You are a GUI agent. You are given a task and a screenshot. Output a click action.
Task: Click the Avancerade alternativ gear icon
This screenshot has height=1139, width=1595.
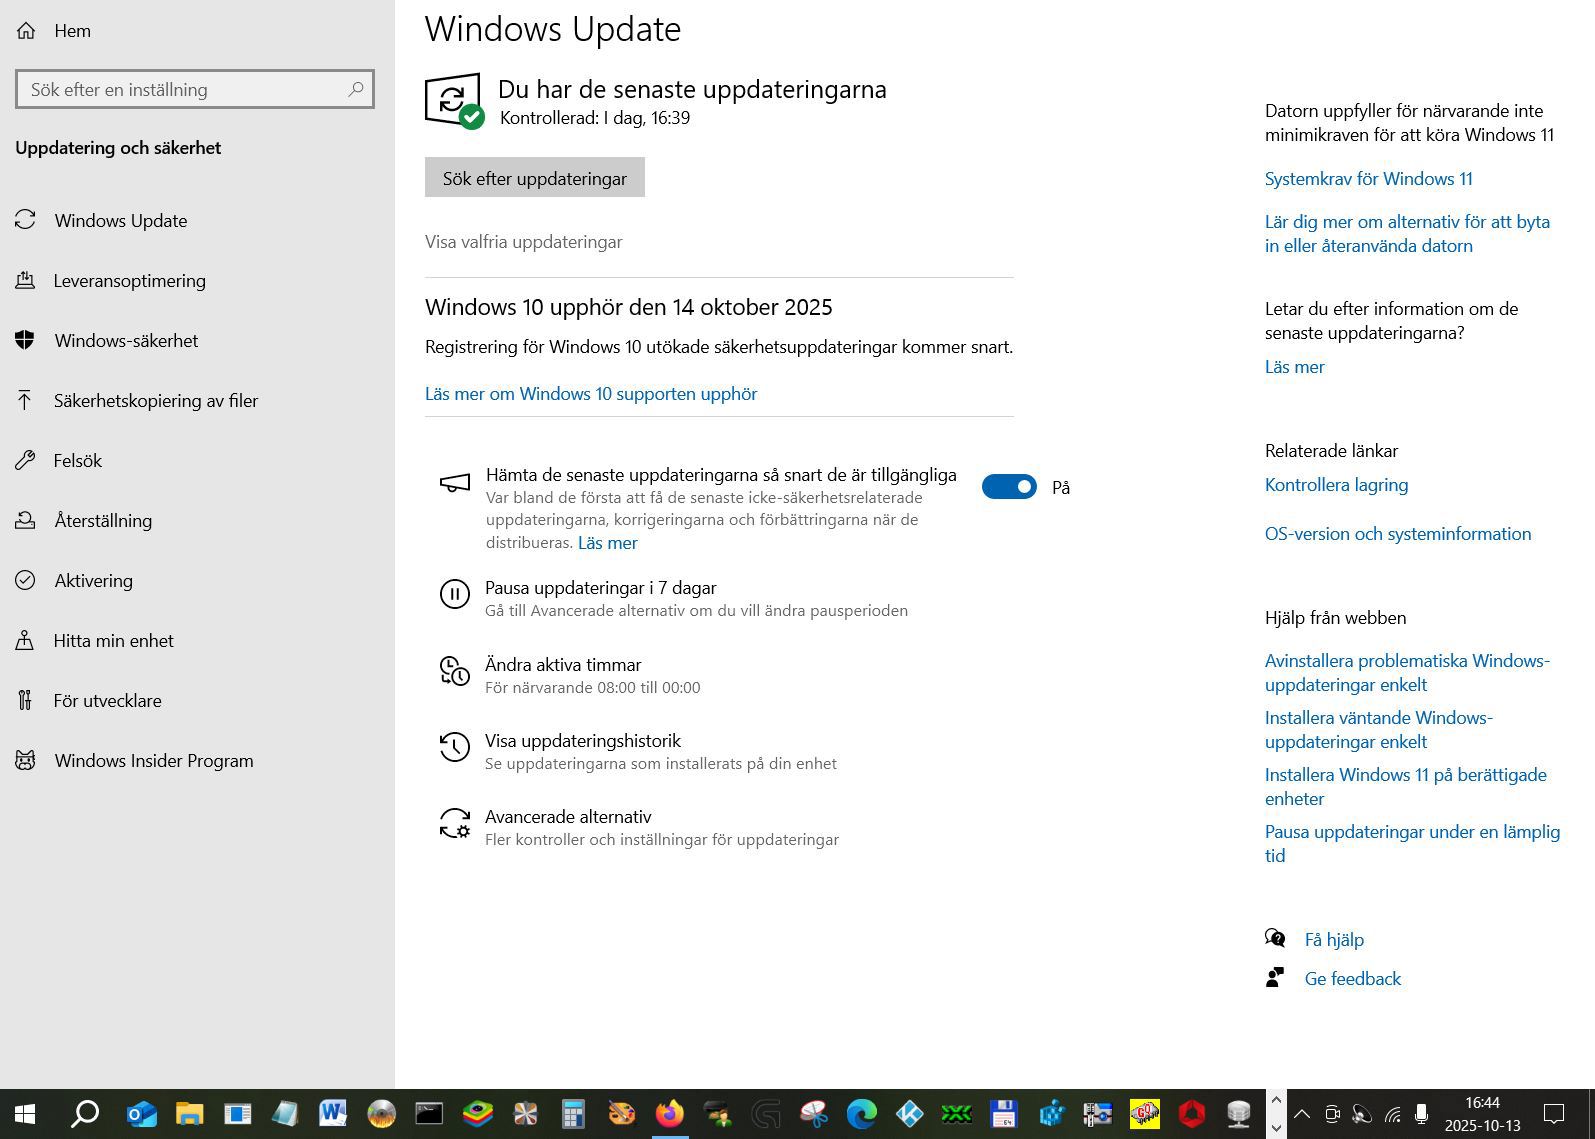pos(455,823)
